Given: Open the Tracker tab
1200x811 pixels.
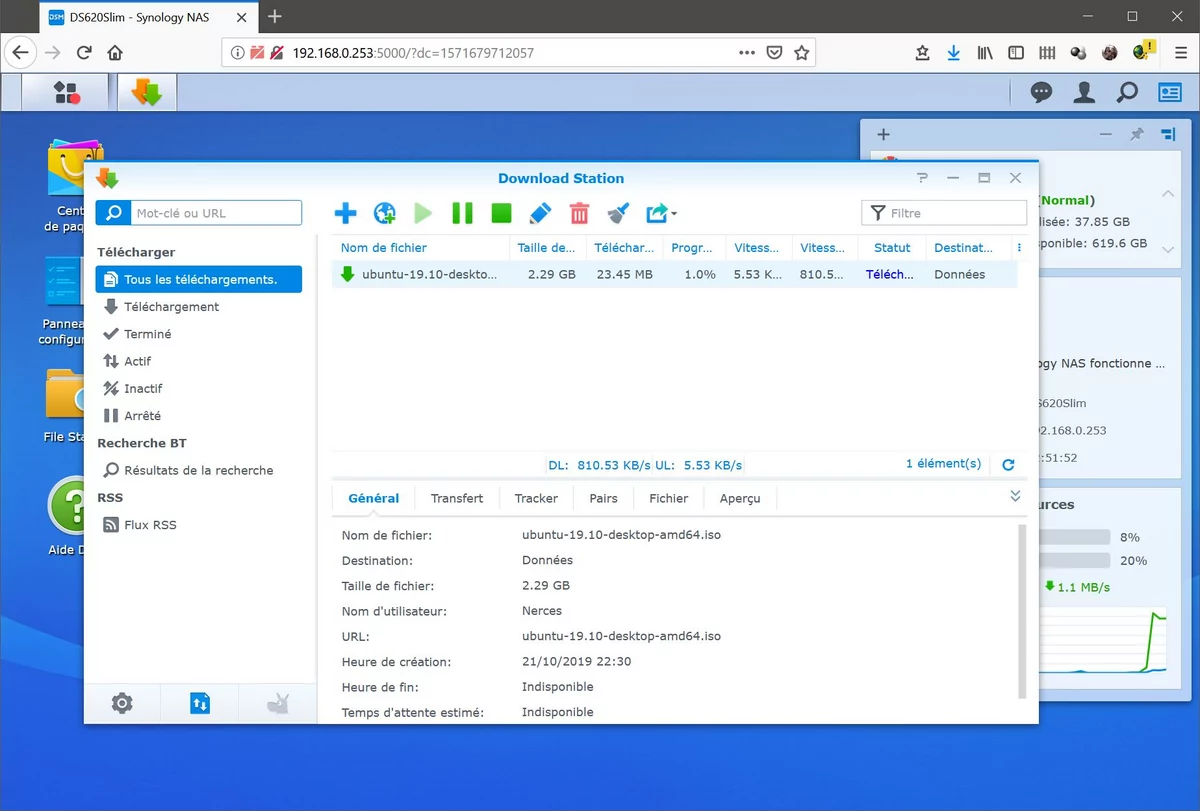Looking at the screenshot, I should (x=536, y=498).
